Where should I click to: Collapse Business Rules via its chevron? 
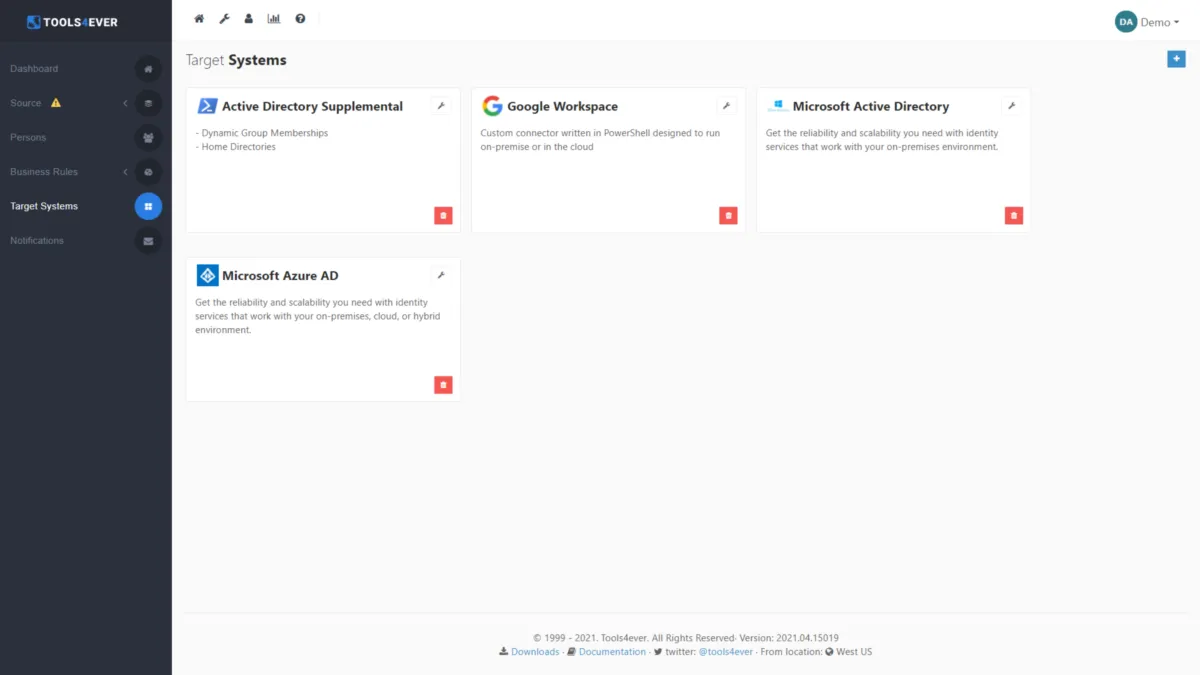point(124,171)
